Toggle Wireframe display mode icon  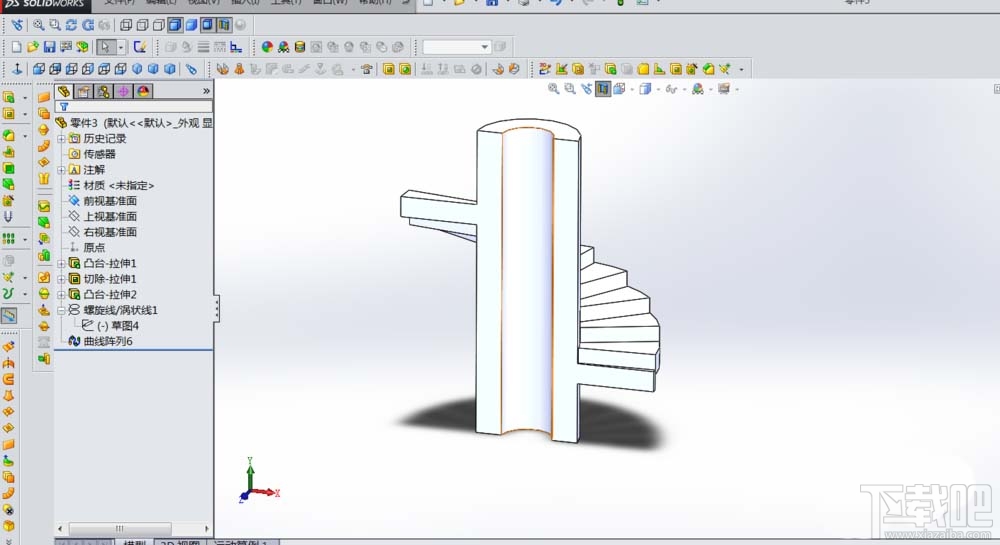126,25
